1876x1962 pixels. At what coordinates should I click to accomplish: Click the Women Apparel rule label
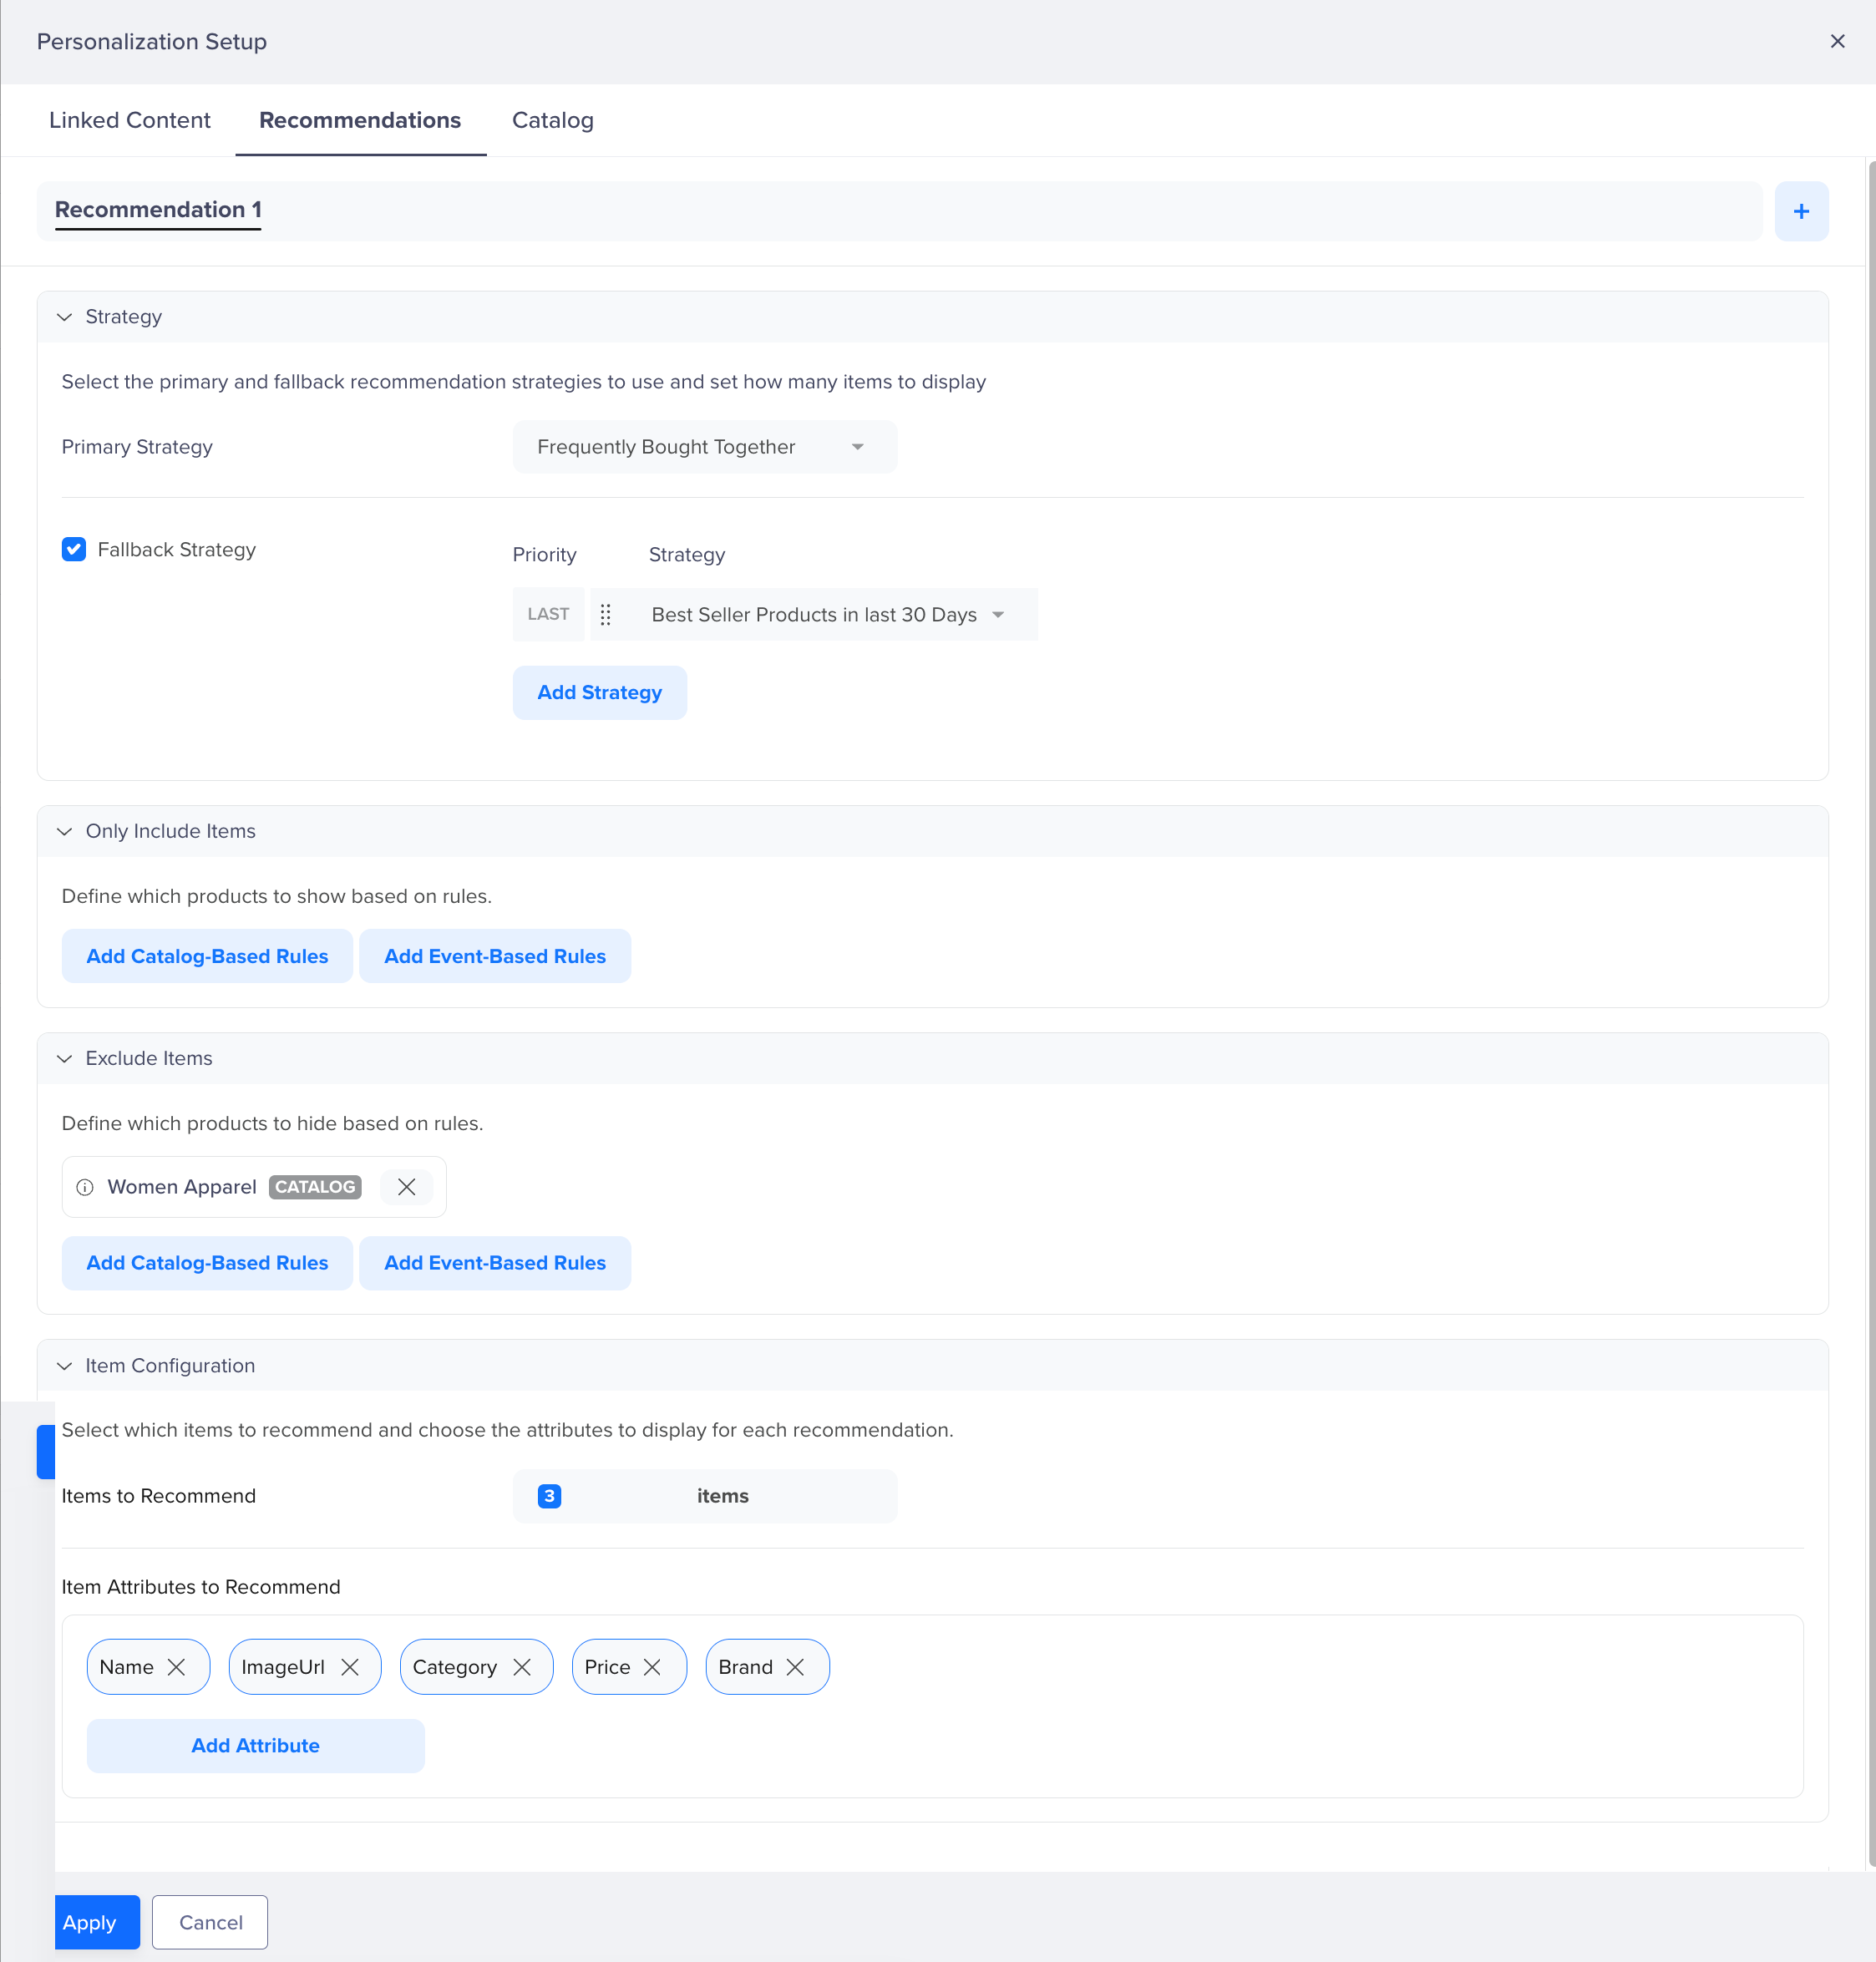point(182,1187)
